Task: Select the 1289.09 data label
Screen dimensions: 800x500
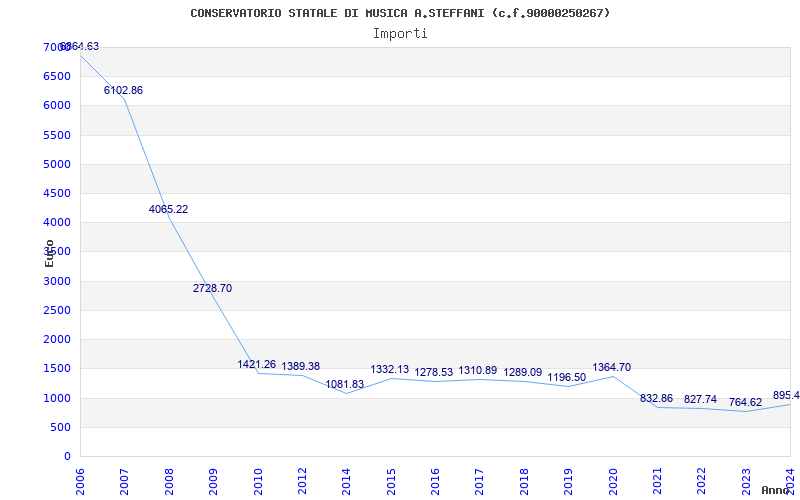Action: tap(523, 372)
